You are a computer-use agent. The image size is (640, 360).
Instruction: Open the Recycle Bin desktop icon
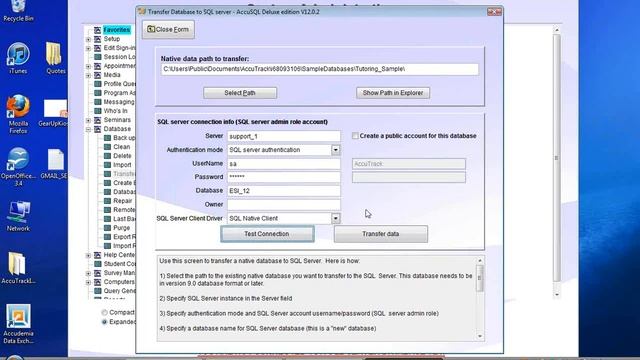[x=18, y=9]
